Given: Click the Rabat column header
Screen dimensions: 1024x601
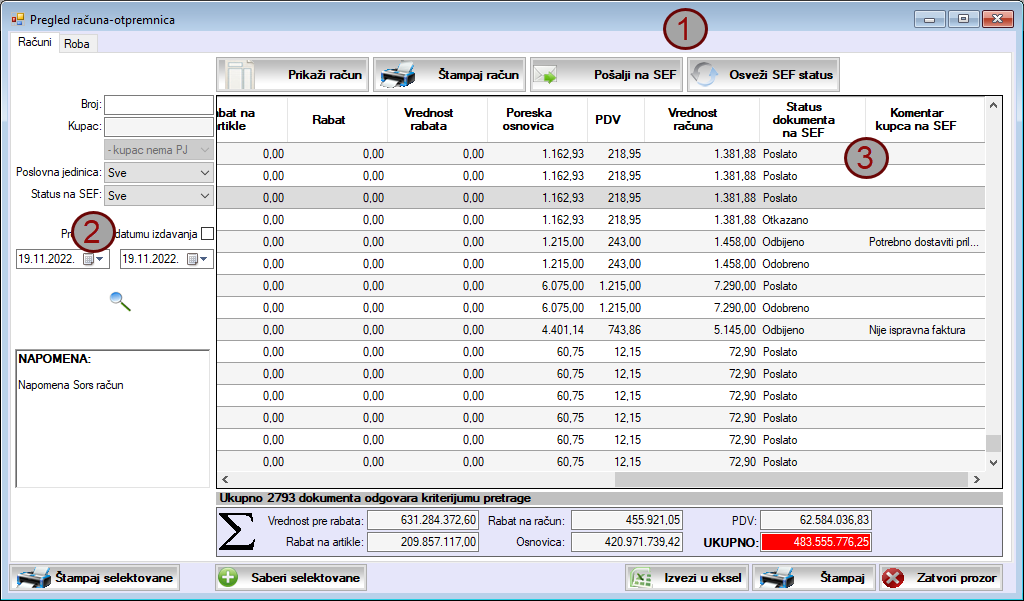Looking at the screenshot, I should (x=338, y=120).
